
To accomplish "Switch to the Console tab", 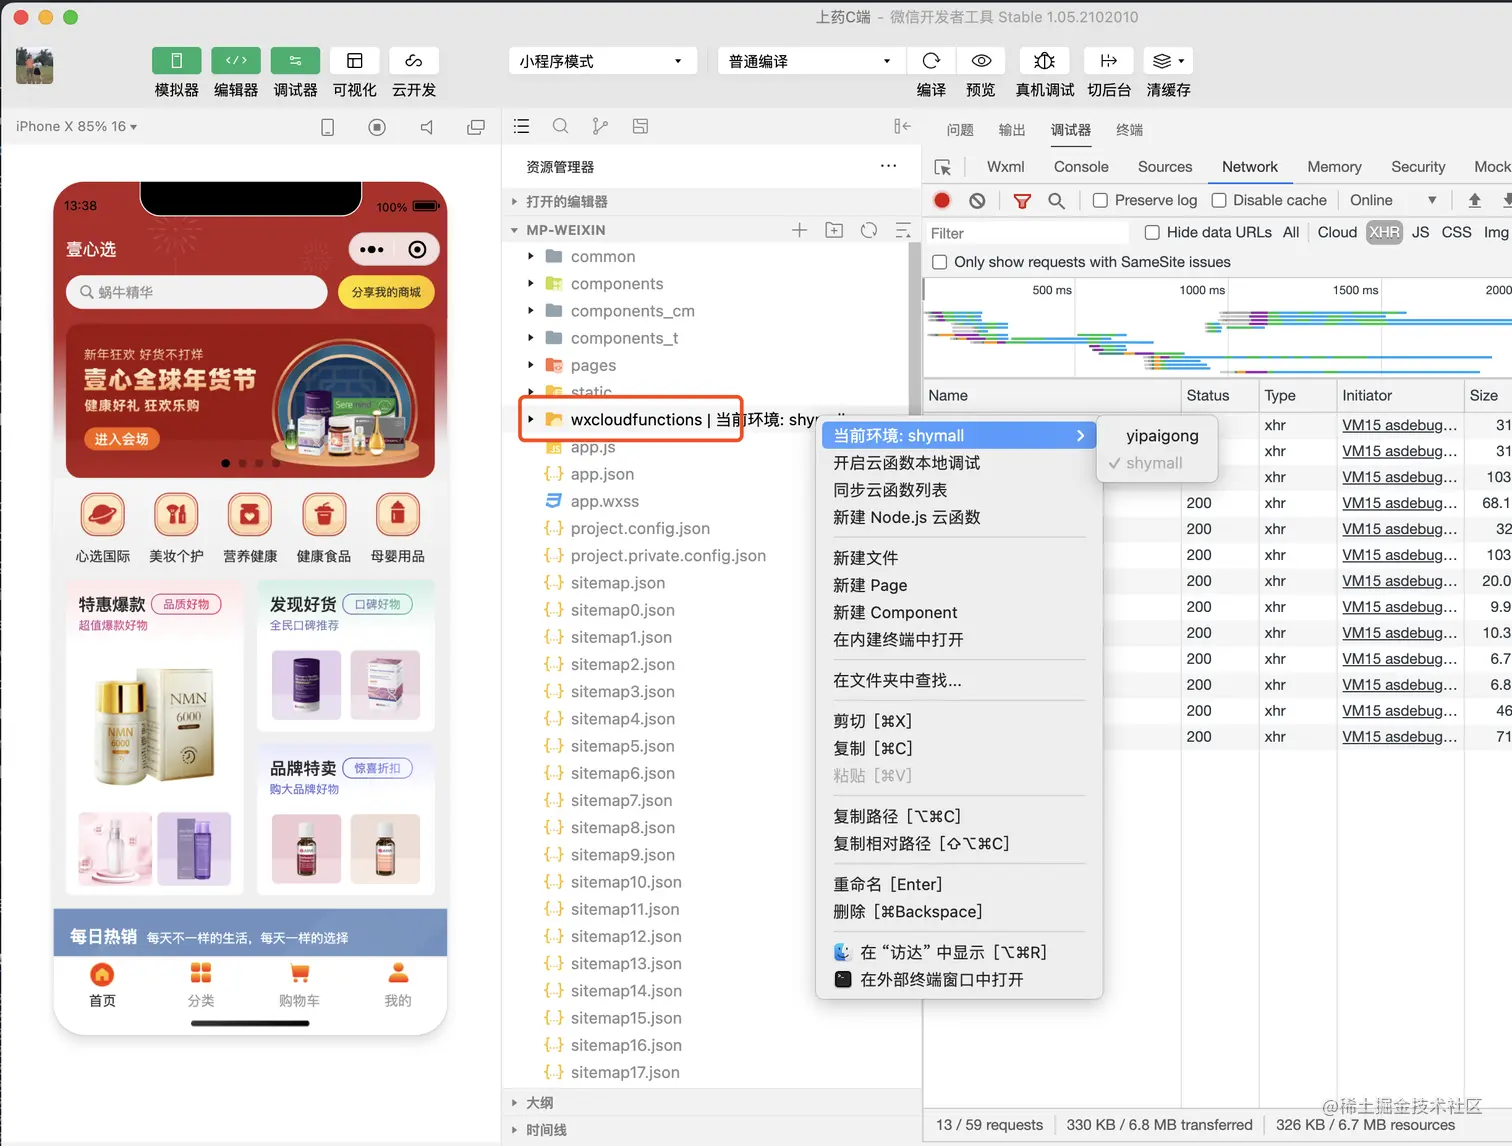I will [1081, 167].
